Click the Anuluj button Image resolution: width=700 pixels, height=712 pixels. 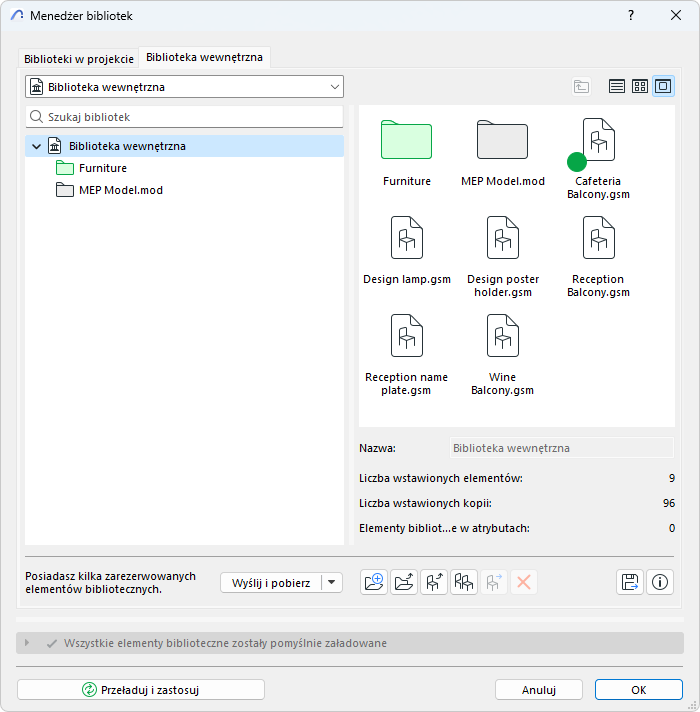[539, 690]
